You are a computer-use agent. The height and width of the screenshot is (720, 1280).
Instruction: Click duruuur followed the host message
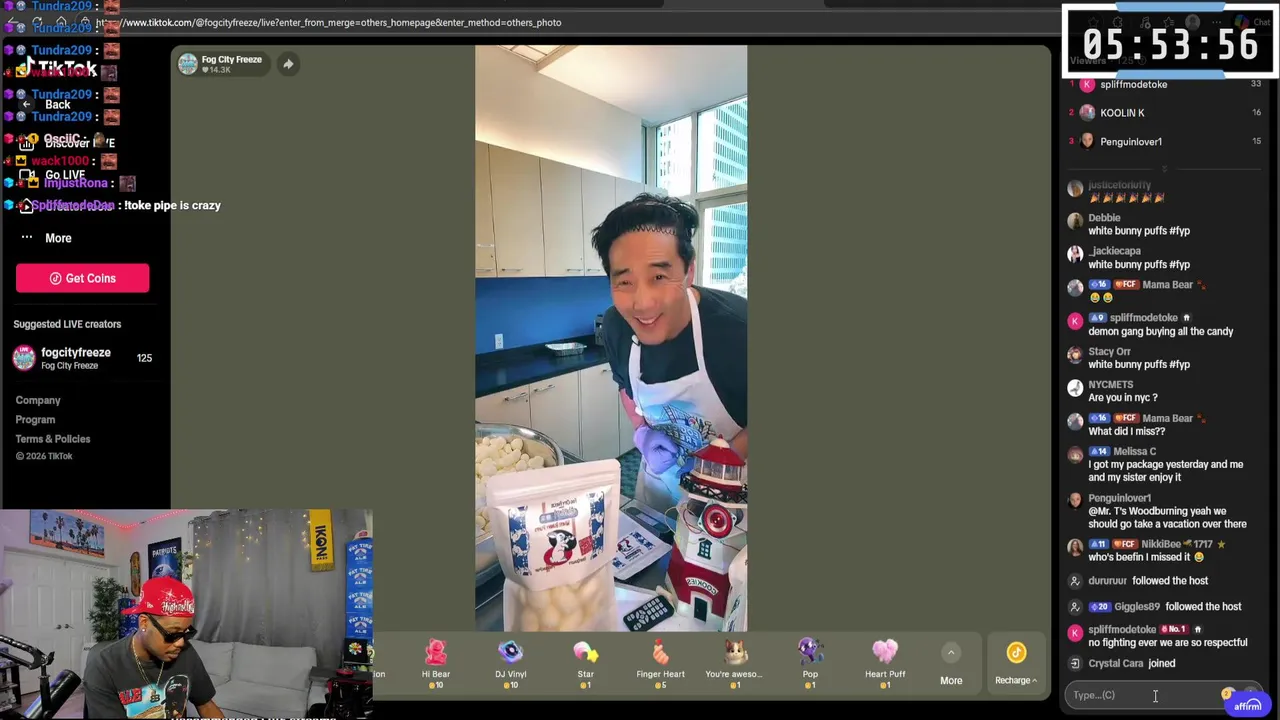[1148, 581]
